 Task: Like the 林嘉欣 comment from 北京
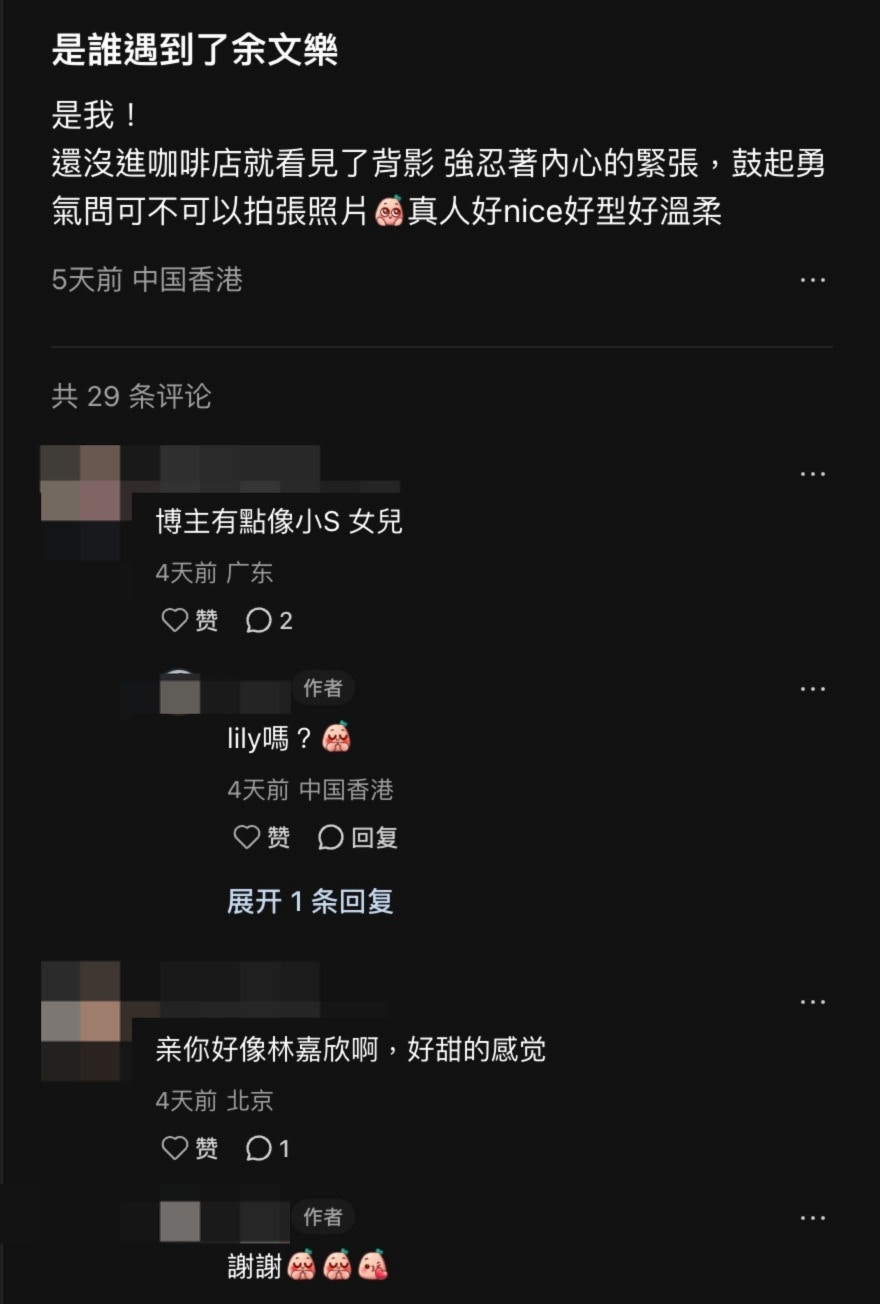click(190, 1149)
